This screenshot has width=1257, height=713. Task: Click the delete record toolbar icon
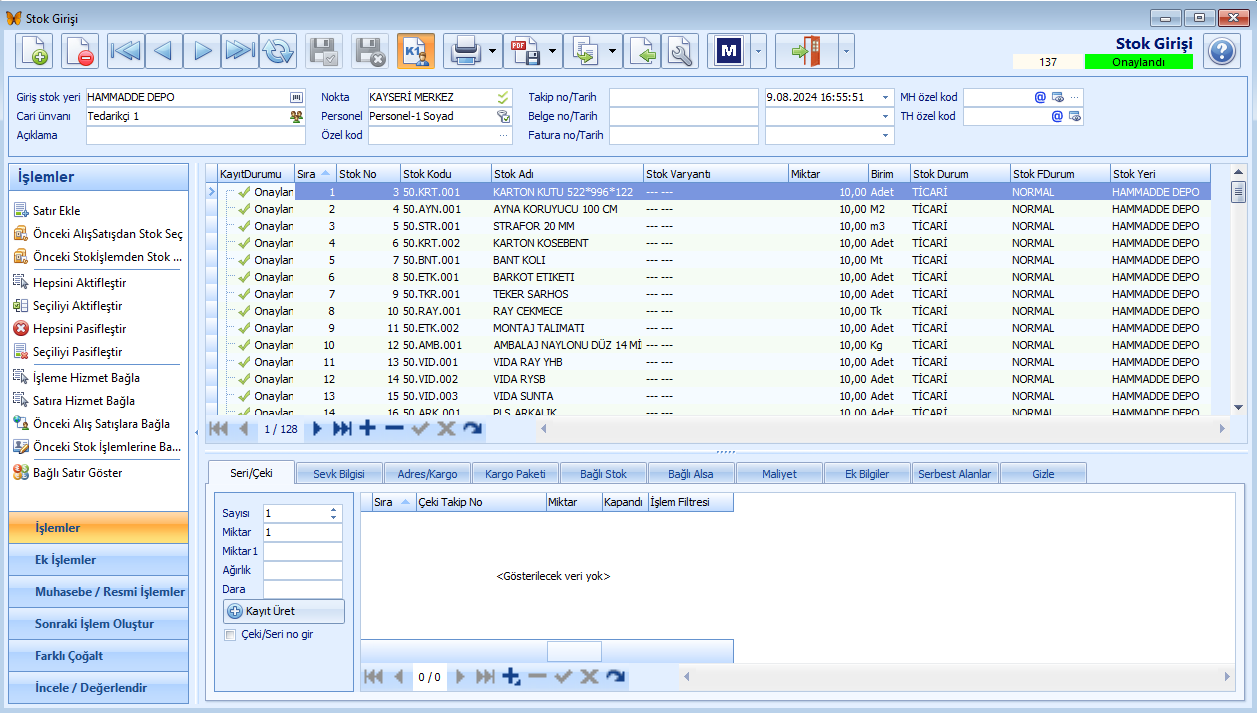coord(80,50)
